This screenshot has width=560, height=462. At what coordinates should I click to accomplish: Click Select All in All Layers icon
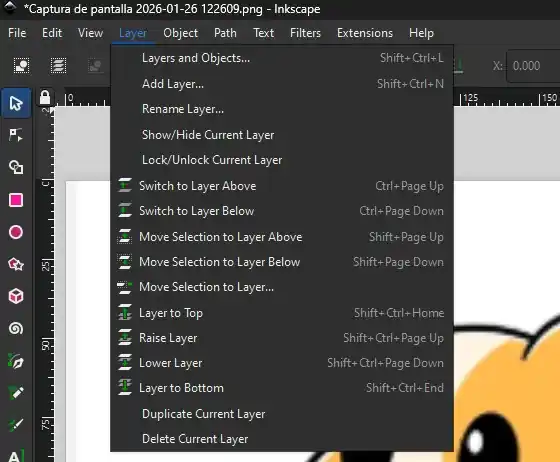tap(58, 66)
